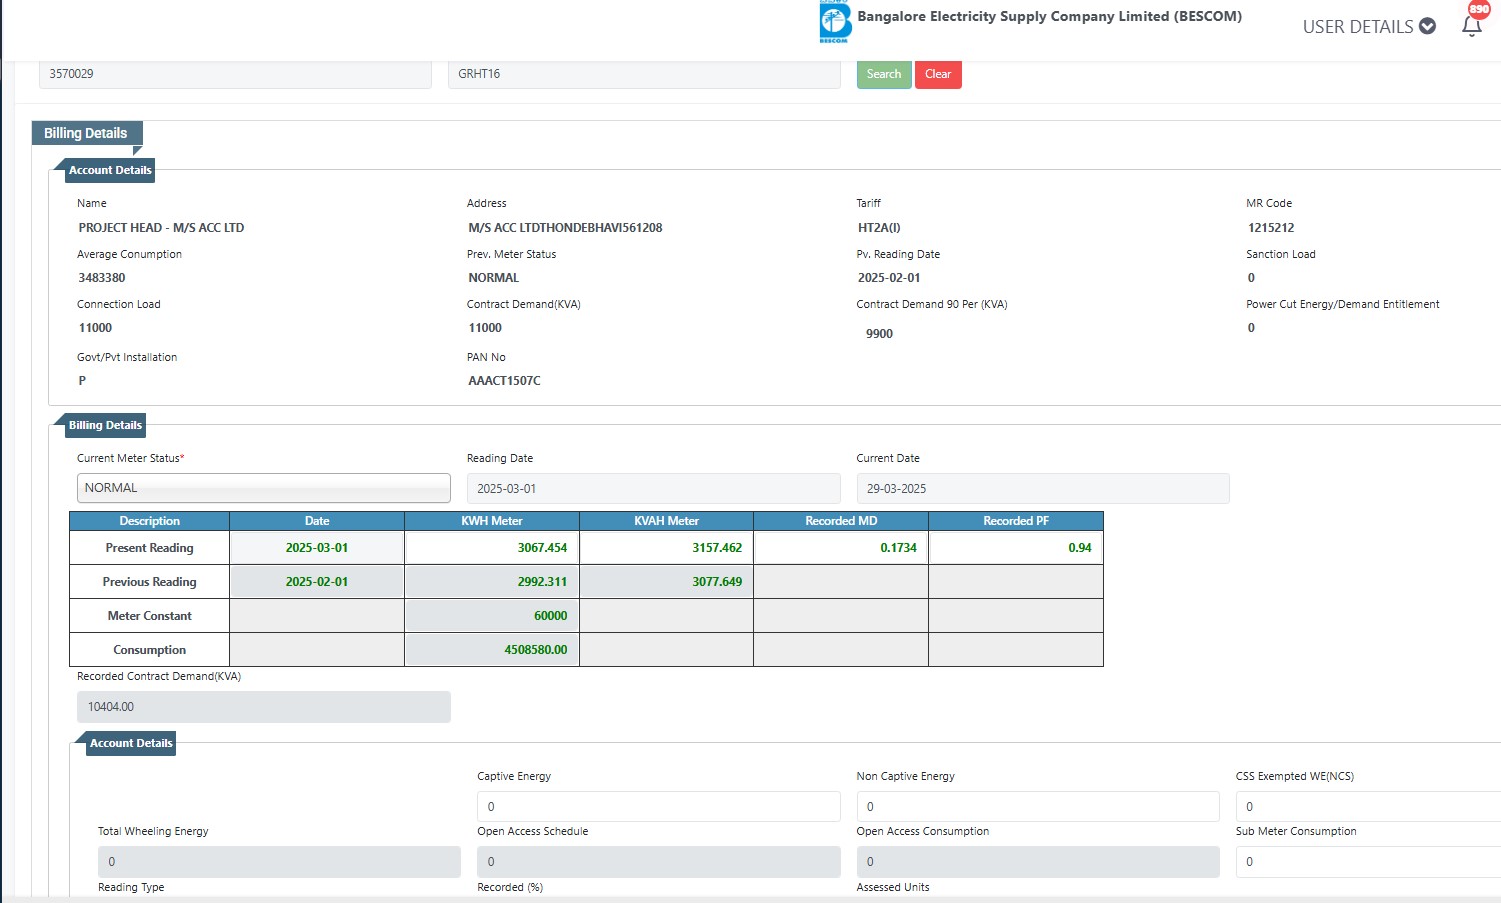The image size is (1501, 903).
Task: Click present KVAH reading 3157.462
Action: (x=667, y=548)
